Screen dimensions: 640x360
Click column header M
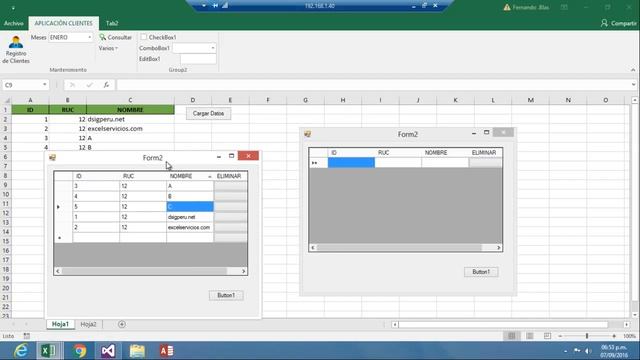531,100
